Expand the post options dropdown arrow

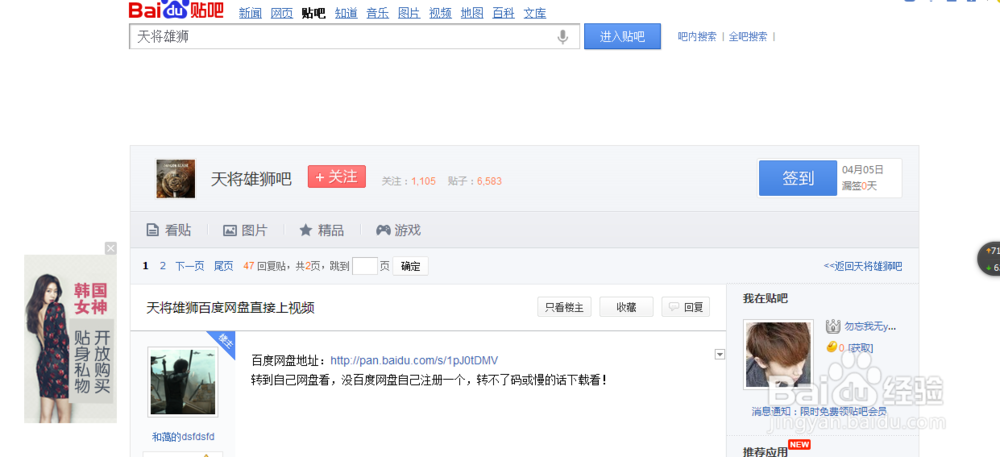[720, 354]
